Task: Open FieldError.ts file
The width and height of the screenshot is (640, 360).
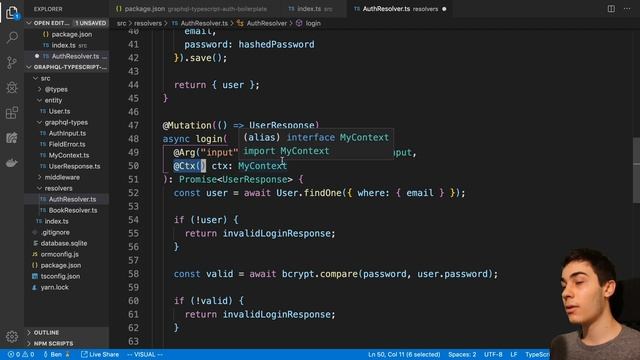Action: click(67, 144)
